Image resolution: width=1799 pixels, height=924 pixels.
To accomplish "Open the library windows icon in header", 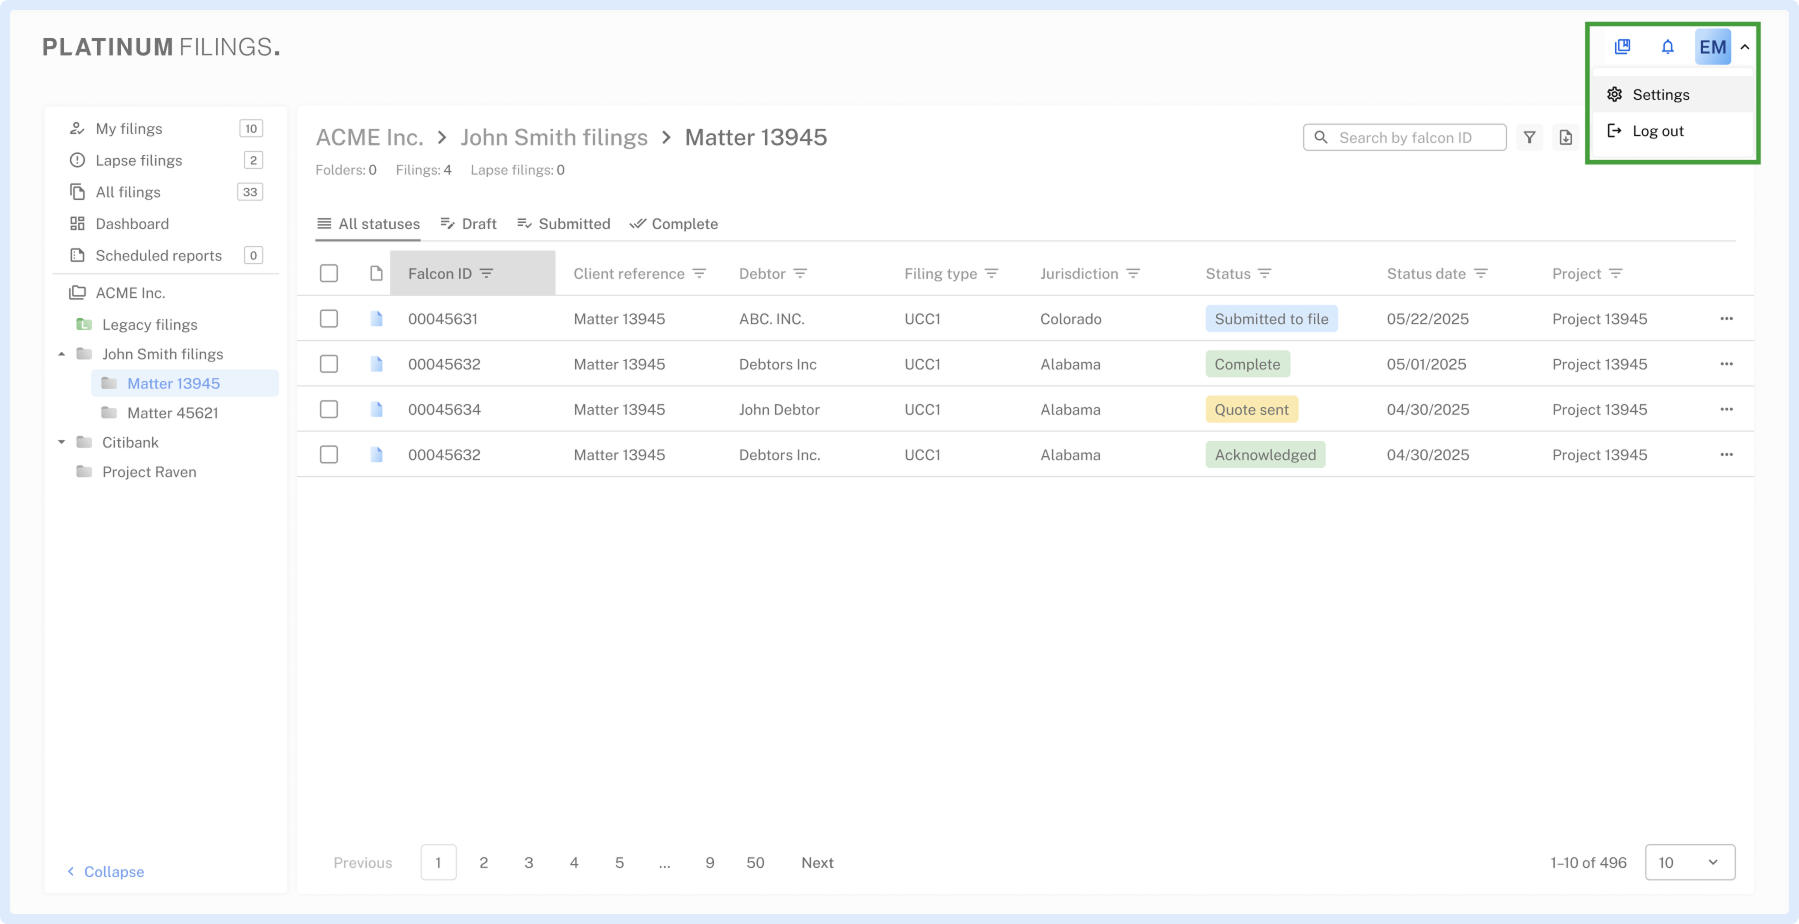I will 1622,47.
